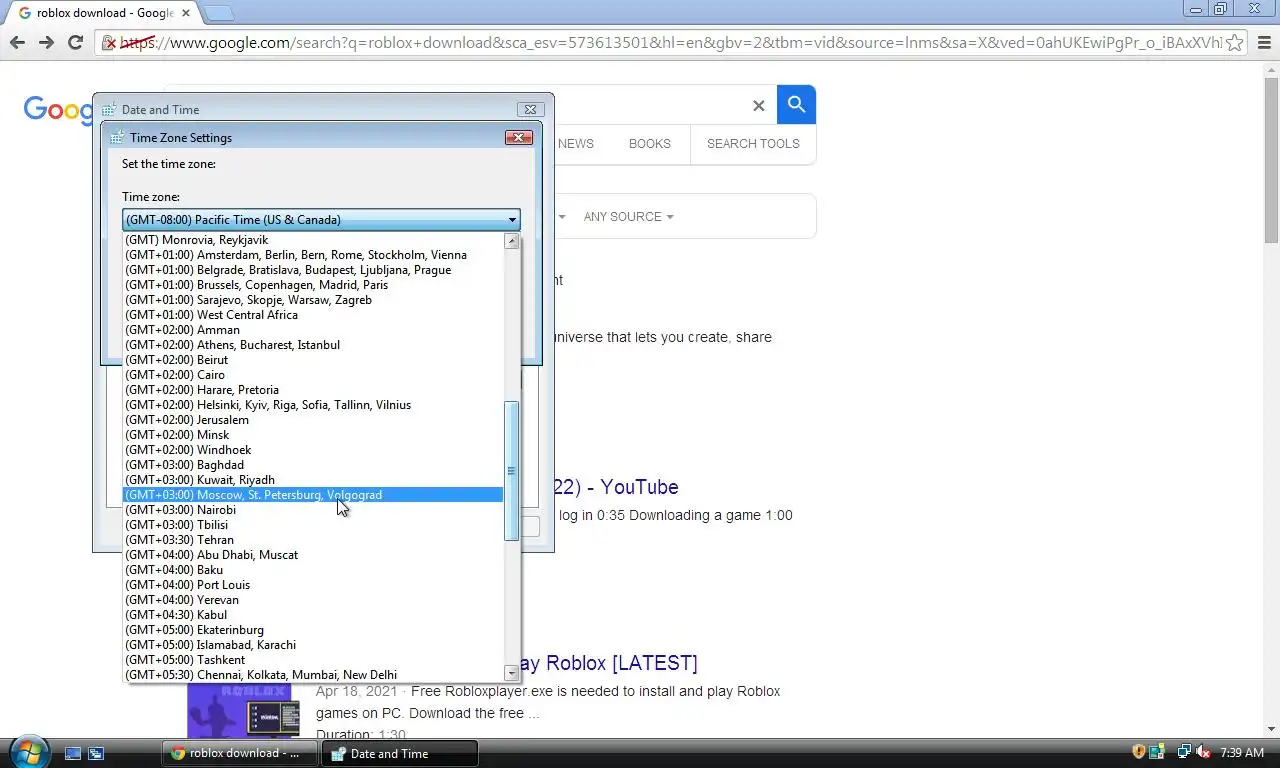The image size is (1280, 768).
Task: Clear the Google search box with X
Action: click(x=758, y=105)
